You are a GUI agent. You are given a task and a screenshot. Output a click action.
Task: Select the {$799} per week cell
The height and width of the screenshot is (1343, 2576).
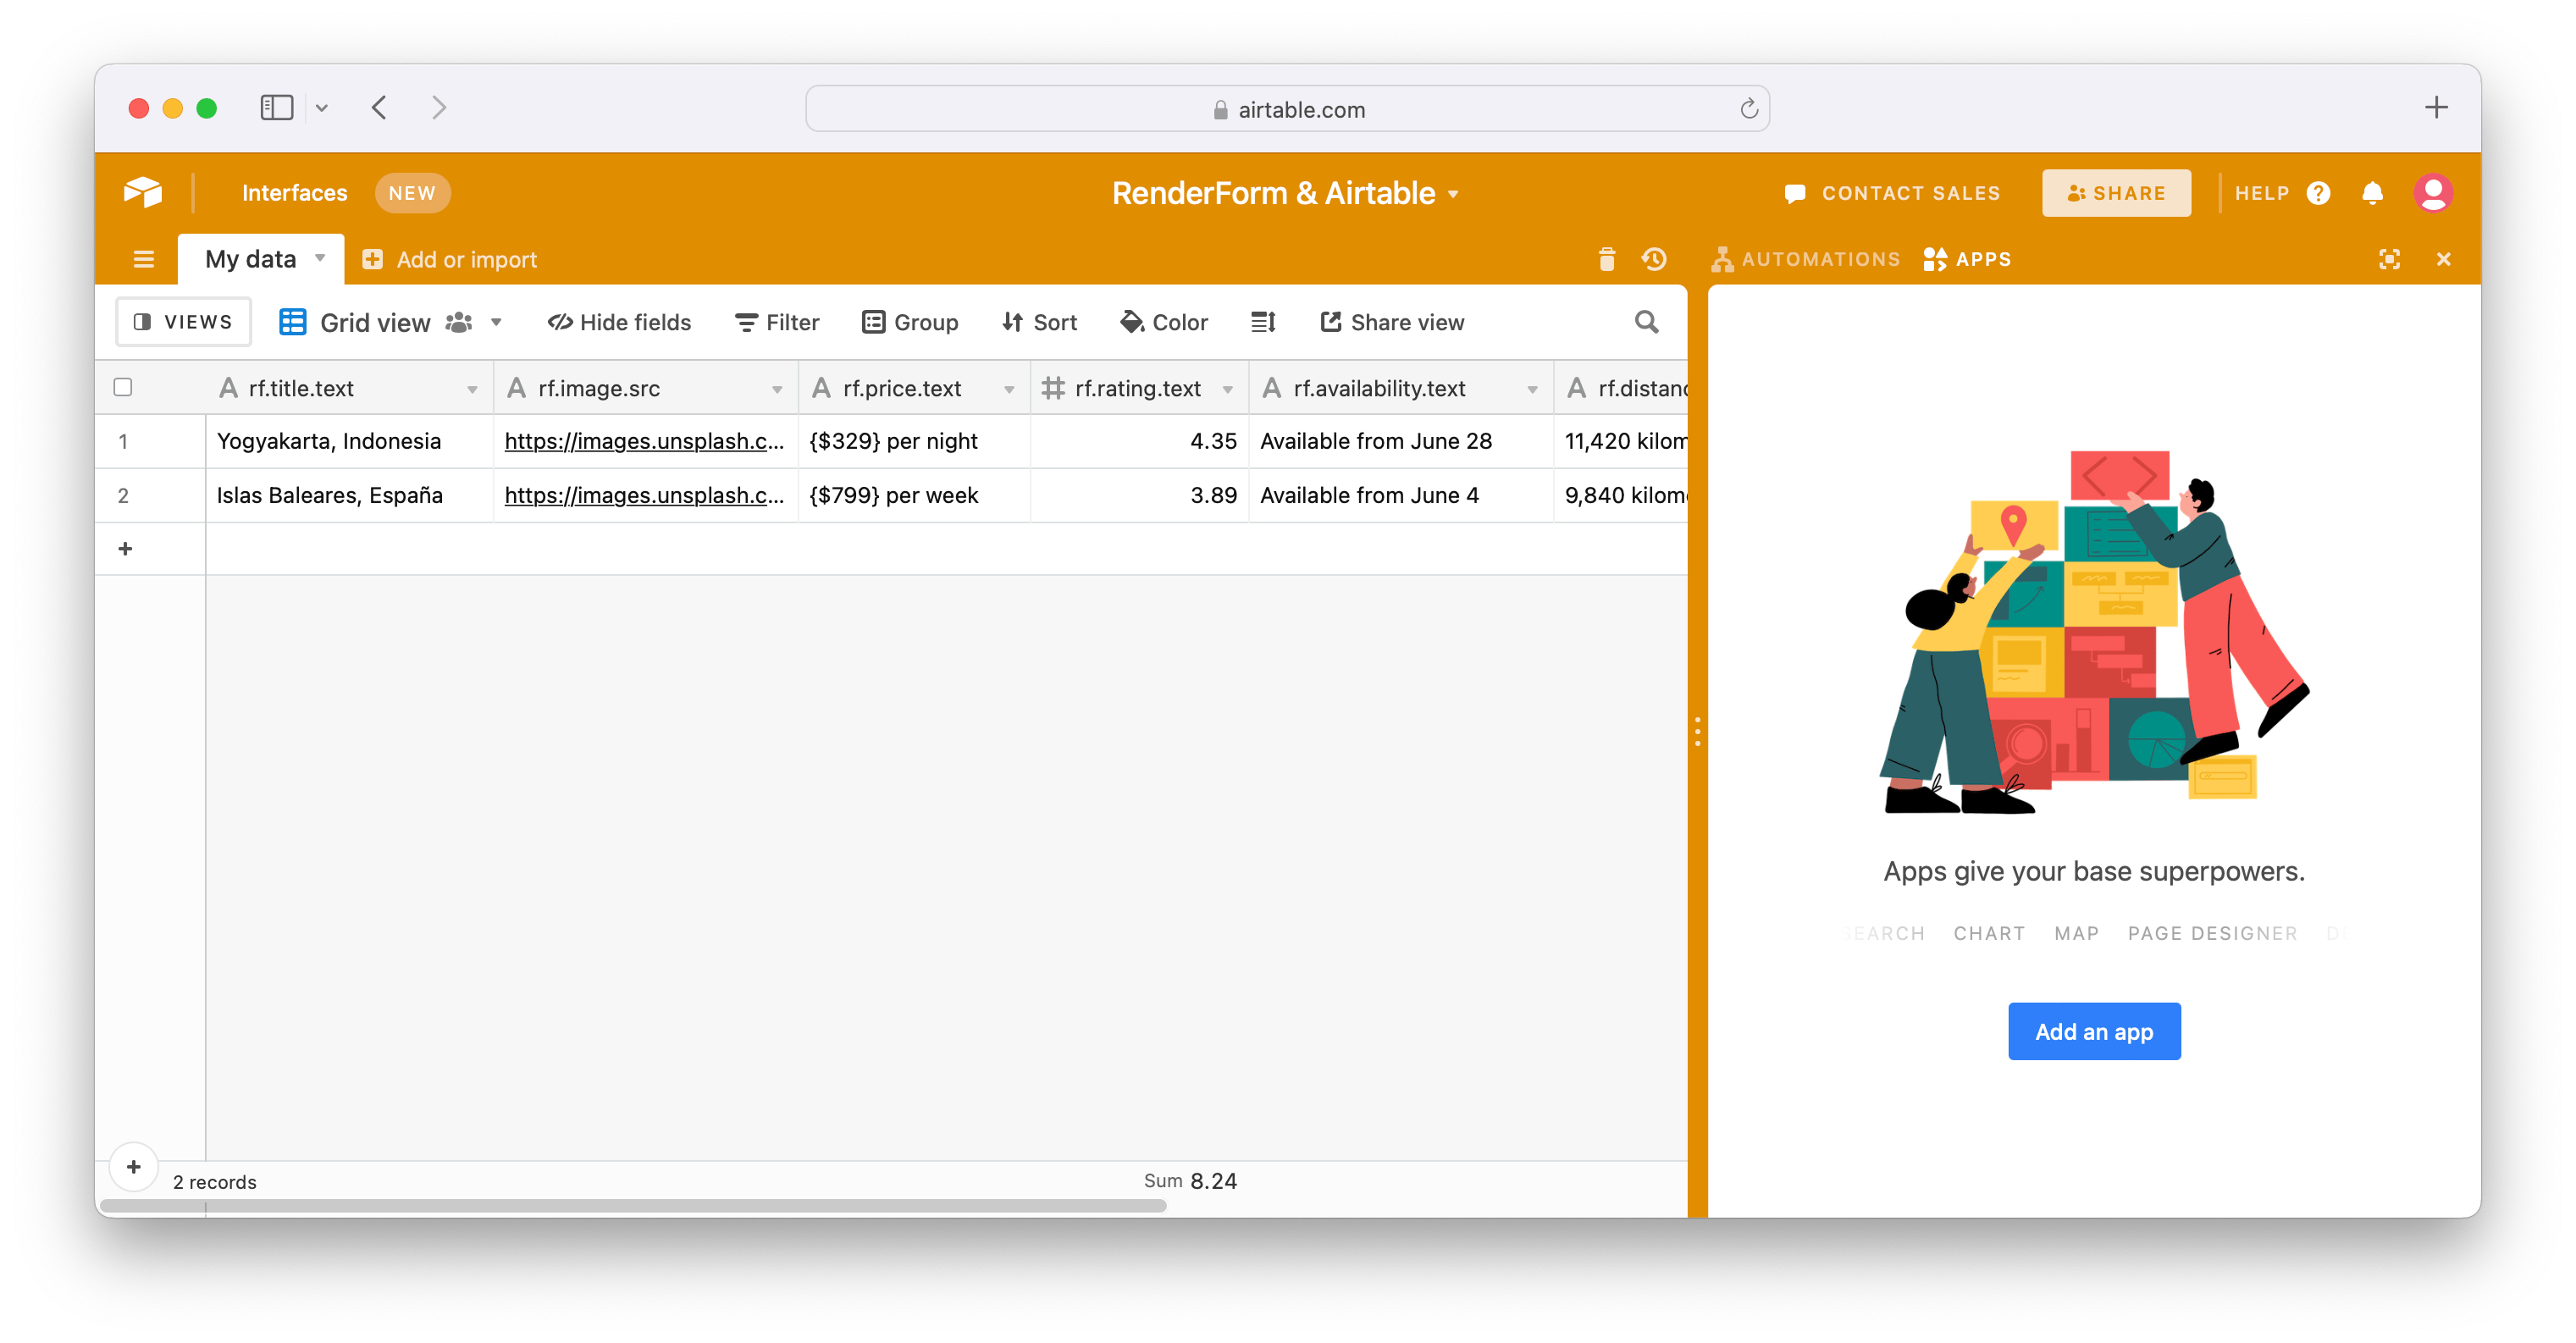pos(914,495)
